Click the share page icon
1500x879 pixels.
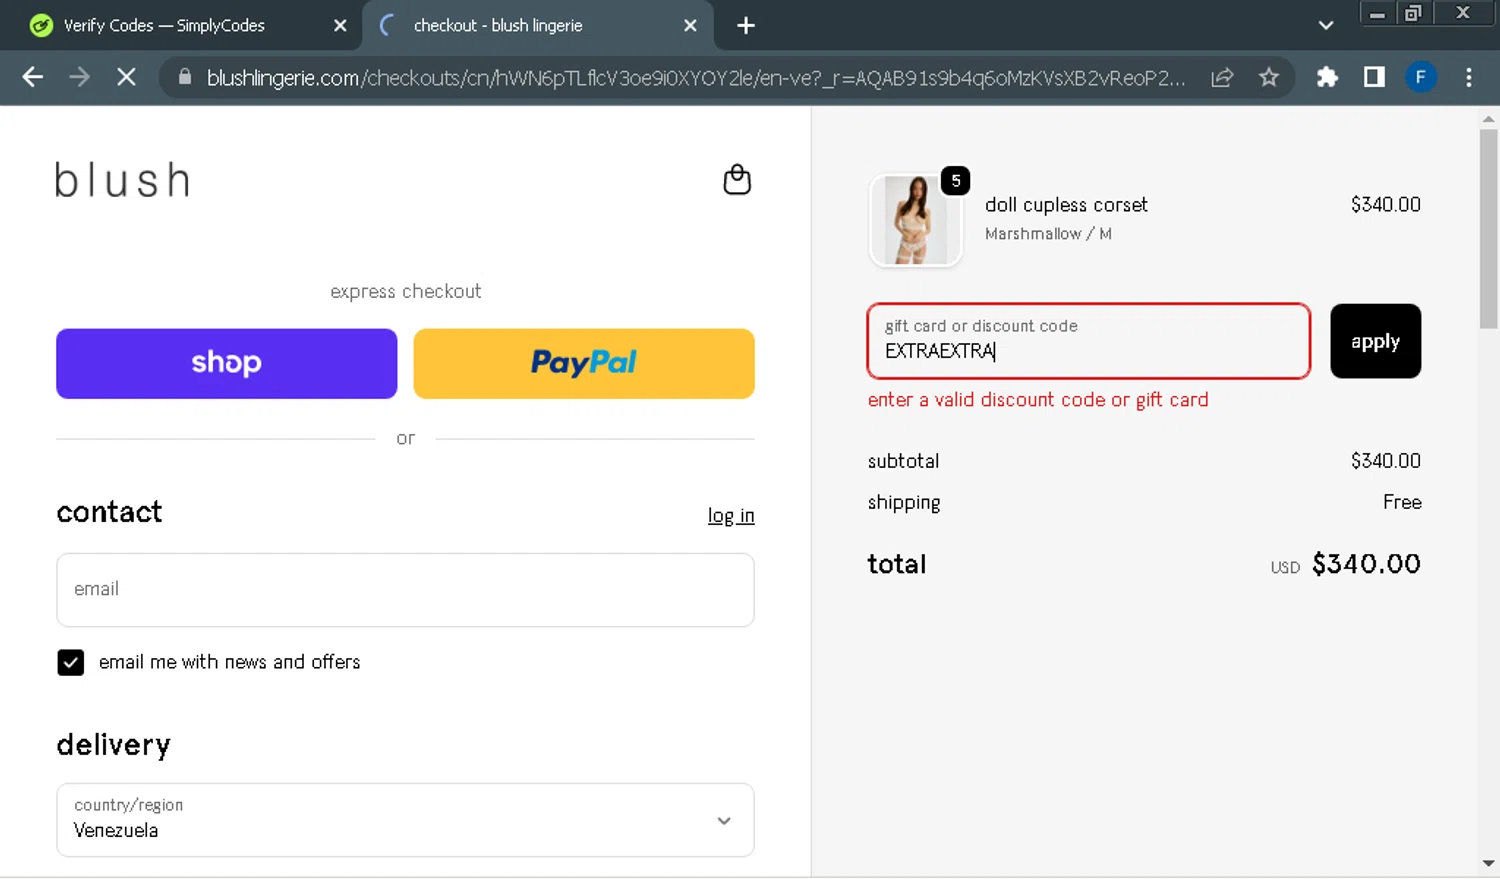coord(1222,77)
